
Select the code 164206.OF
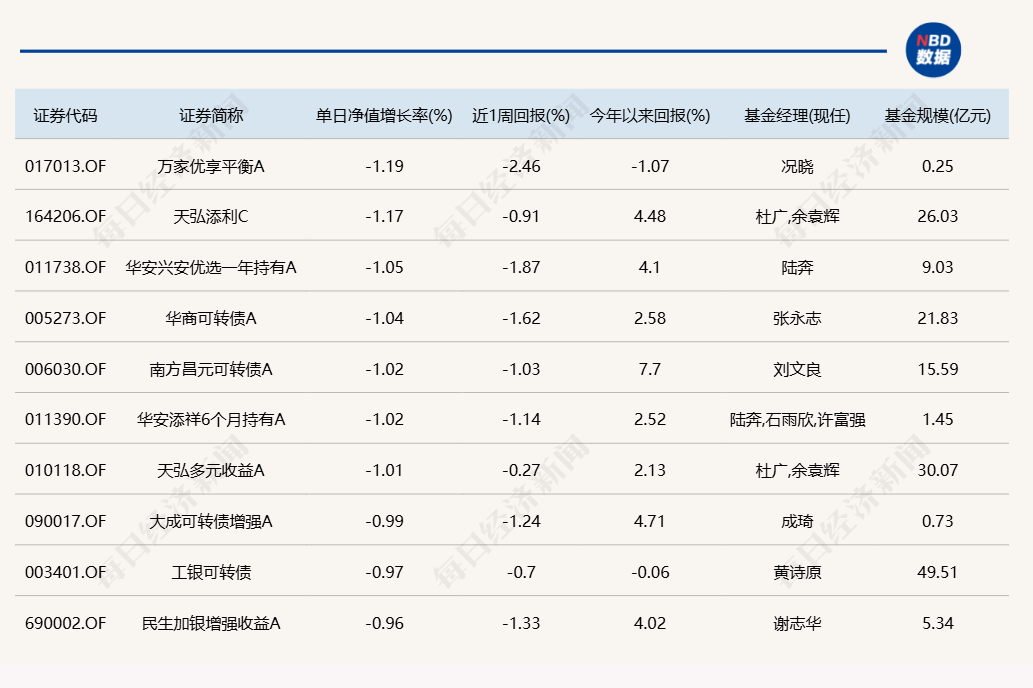click(x=65, y=216)
